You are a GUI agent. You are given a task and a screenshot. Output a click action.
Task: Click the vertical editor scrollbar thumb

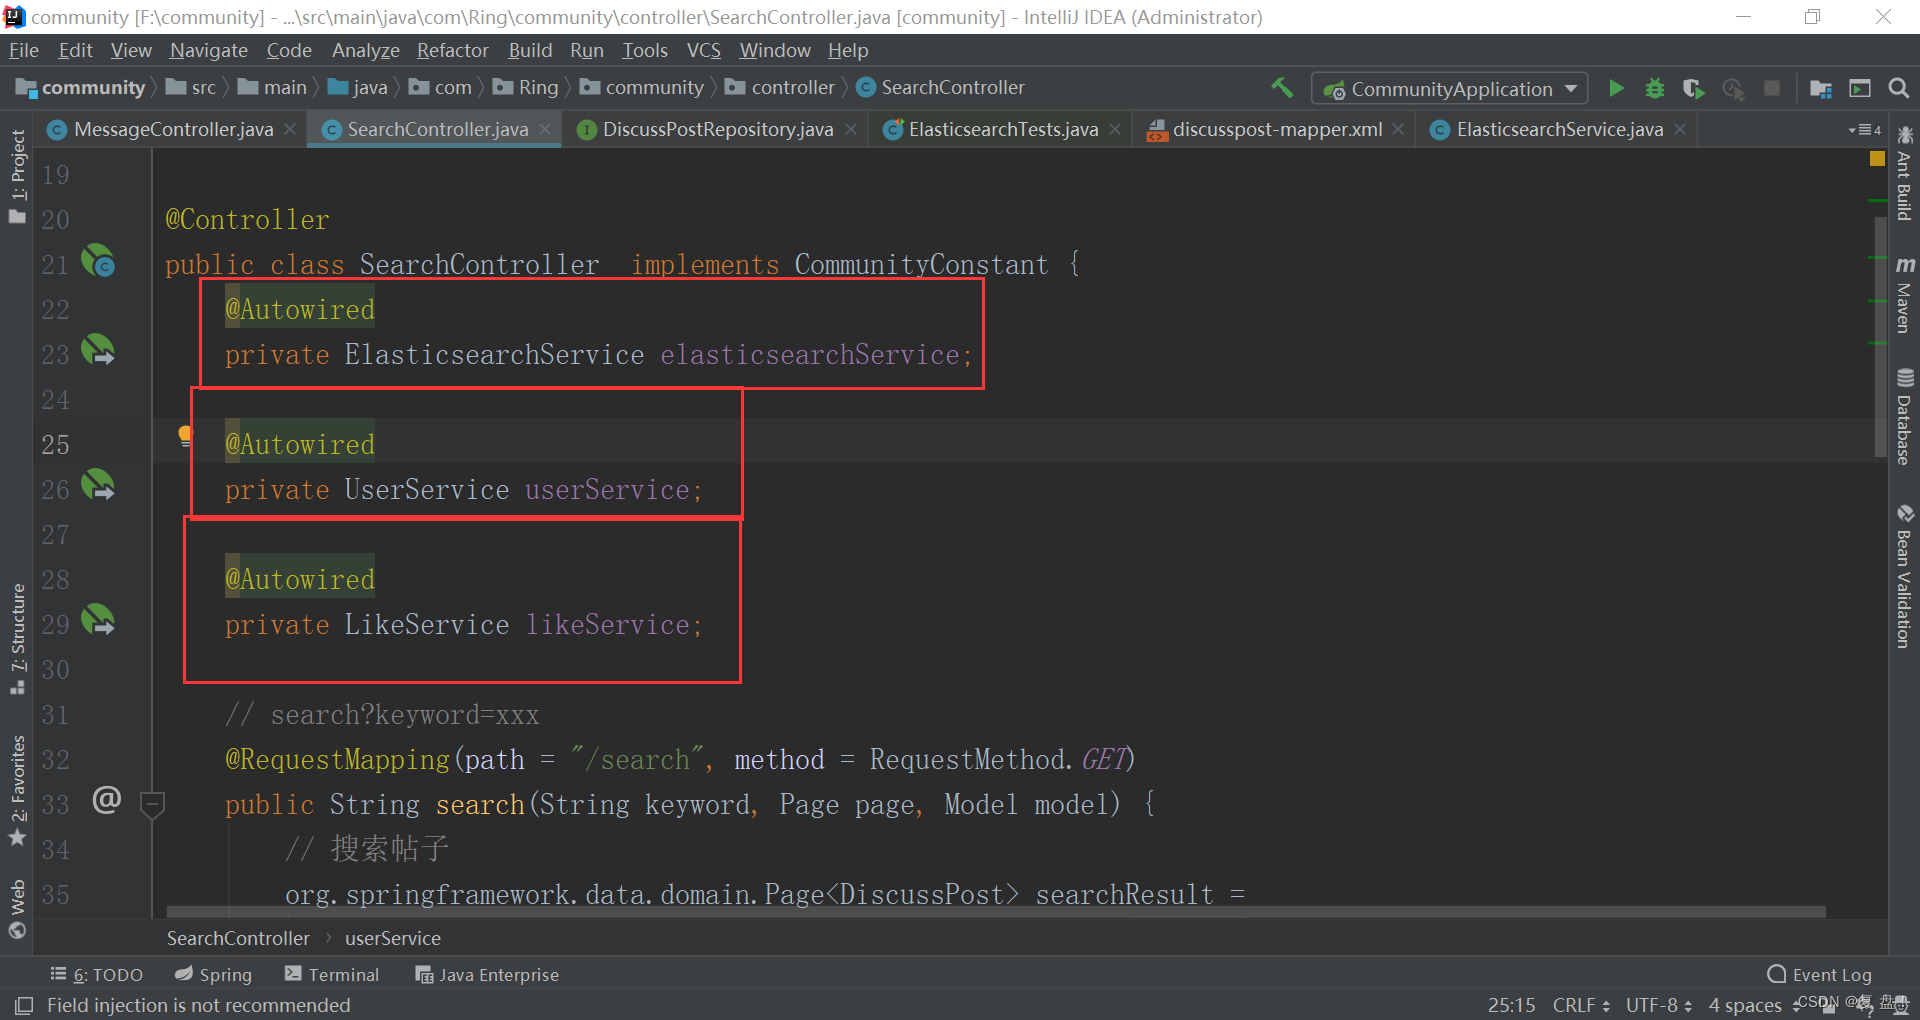tap(1880, 338)
